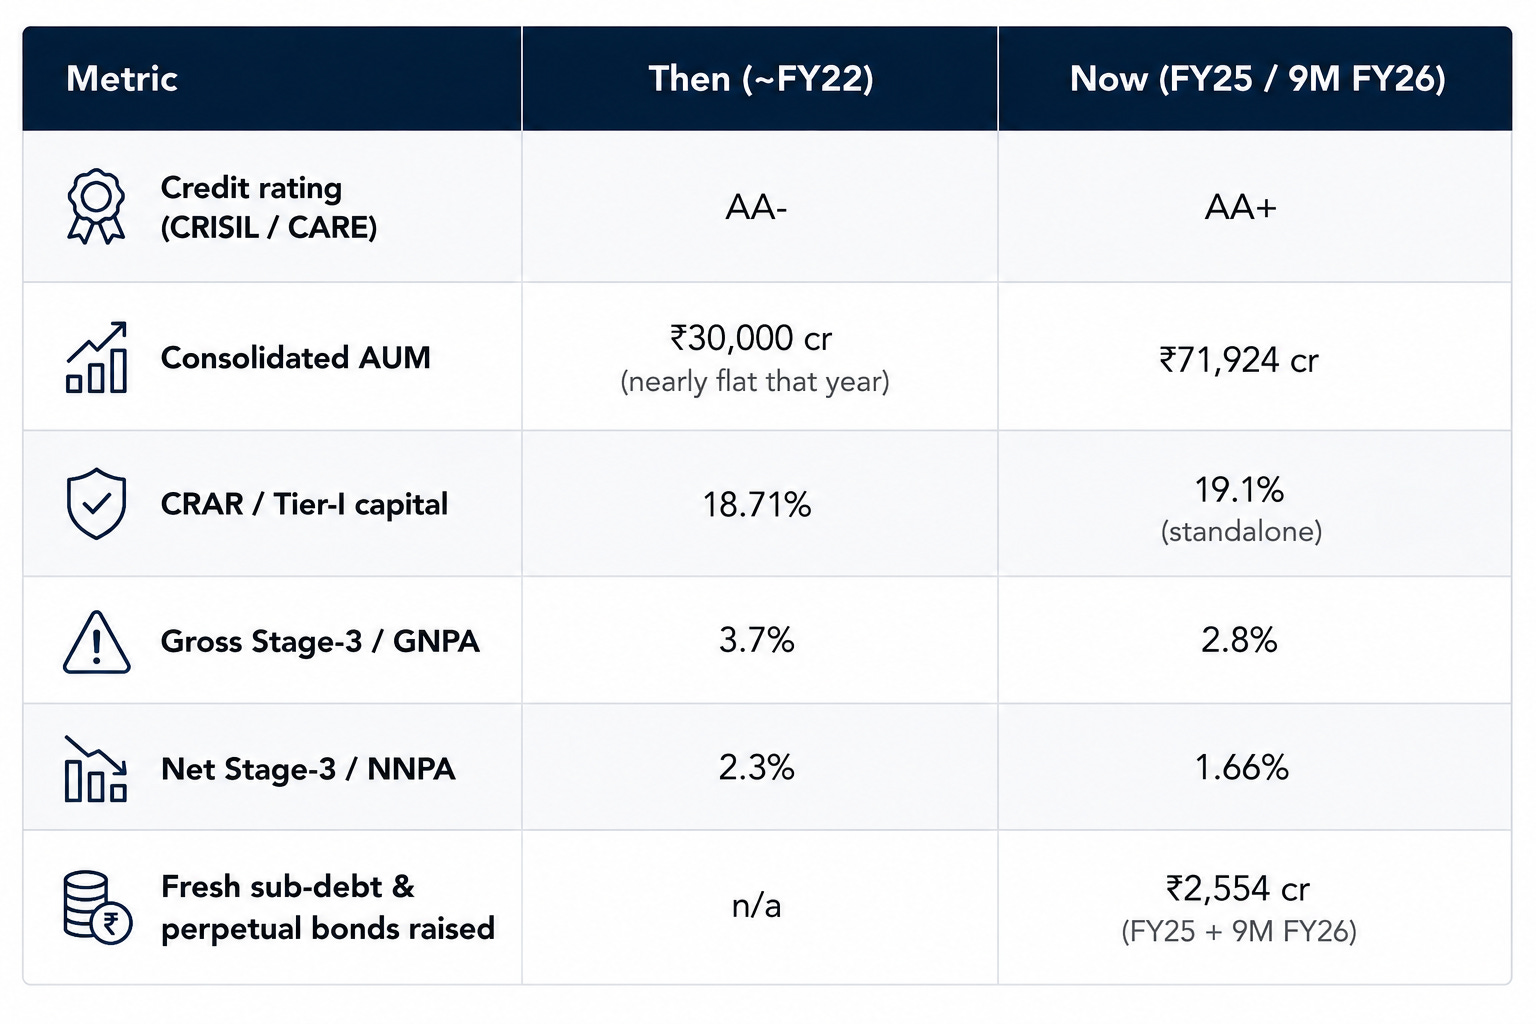Image resolution: width=1536 pixels, height=1024 pixels.
Task: Click the NNPA declining bar chart icon
Action: pos(96,768)
